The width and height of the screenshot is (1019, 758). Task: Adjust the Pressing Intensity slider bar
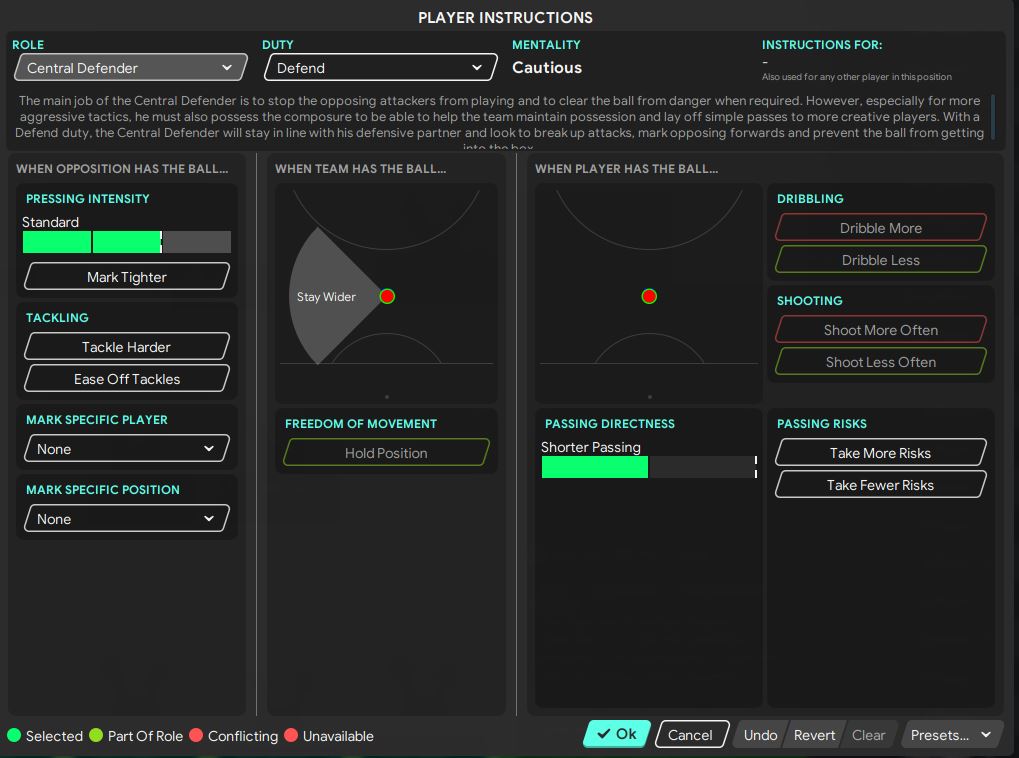click(126, 242)
